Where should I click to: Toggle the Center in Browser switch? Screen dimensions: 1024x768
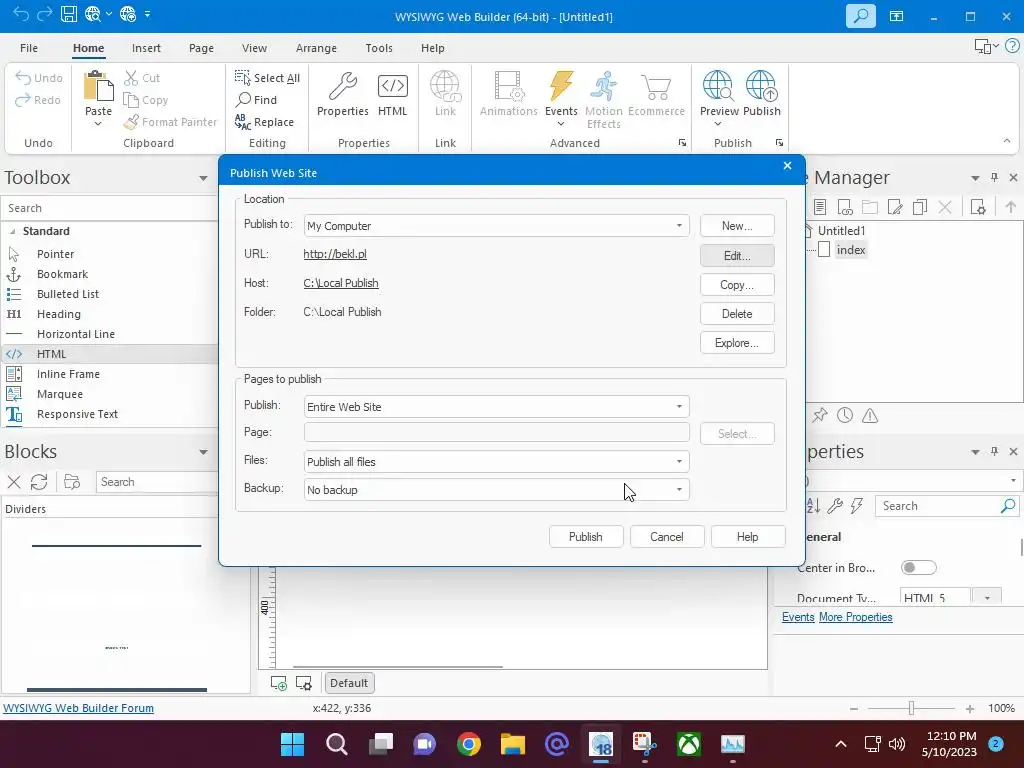point(918,568)
